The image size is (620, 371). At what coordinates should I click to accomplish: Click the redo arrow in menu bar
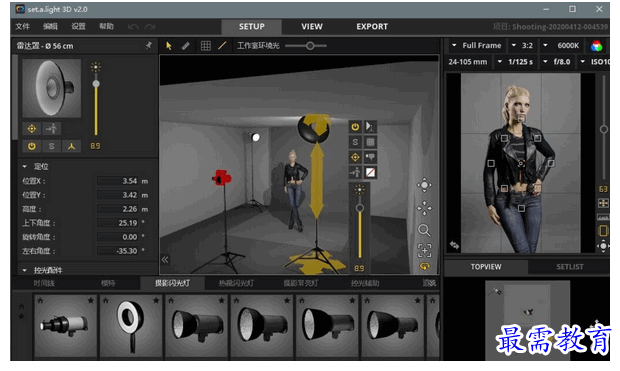pos(149,26)
